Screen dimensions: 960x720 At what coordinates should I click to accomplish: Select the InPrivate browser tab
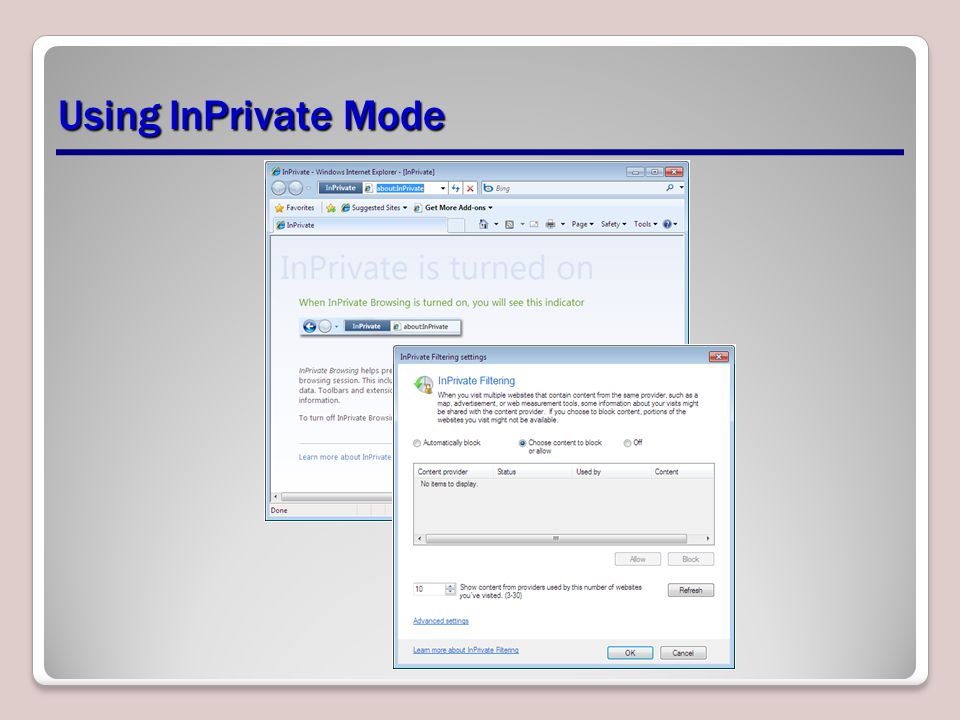tap(359, 225)
